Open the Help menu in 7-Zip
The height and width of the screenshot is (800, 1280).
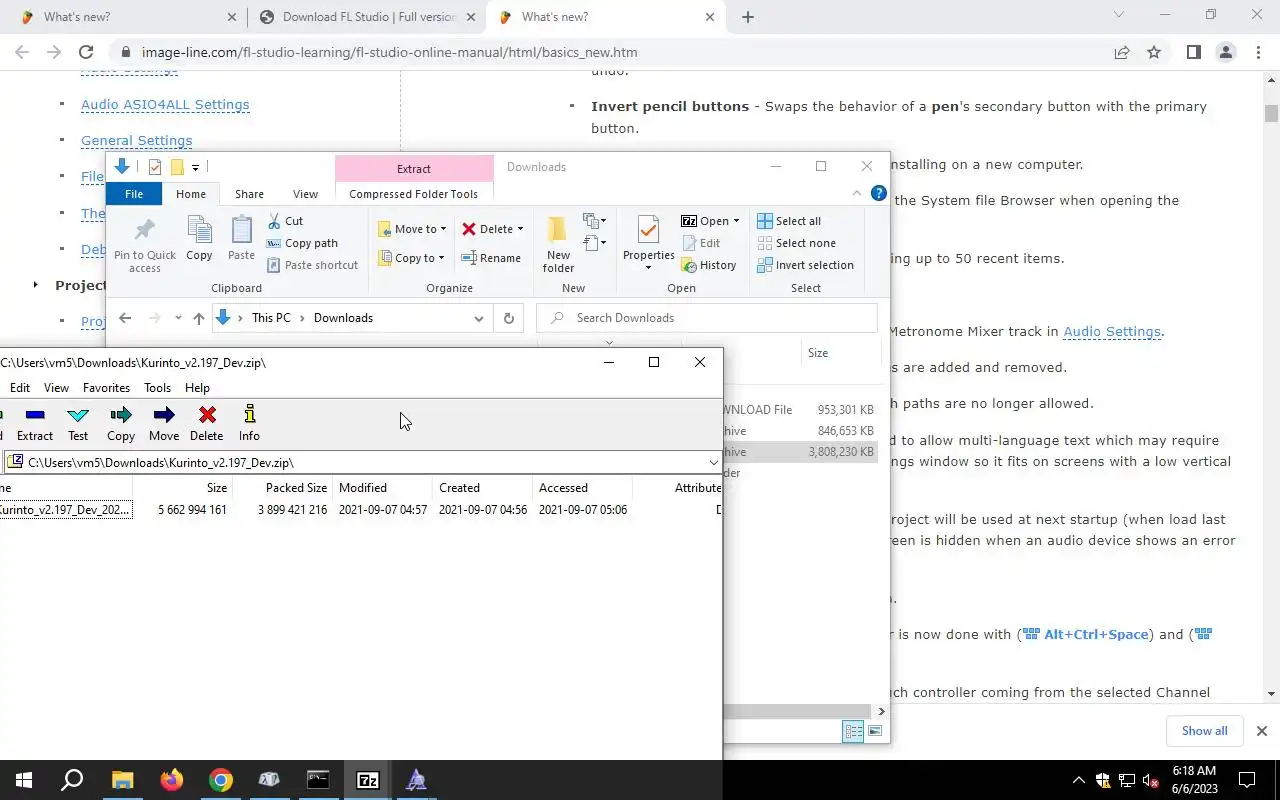pyautogui.click(x=197, y=388)
